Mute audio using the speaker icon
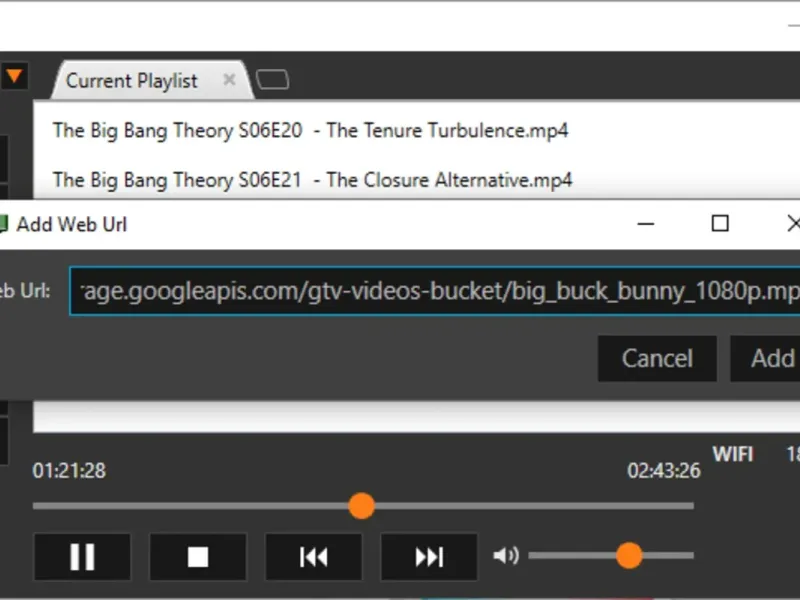This screenshot has width=800, height=600. point(506,555)
